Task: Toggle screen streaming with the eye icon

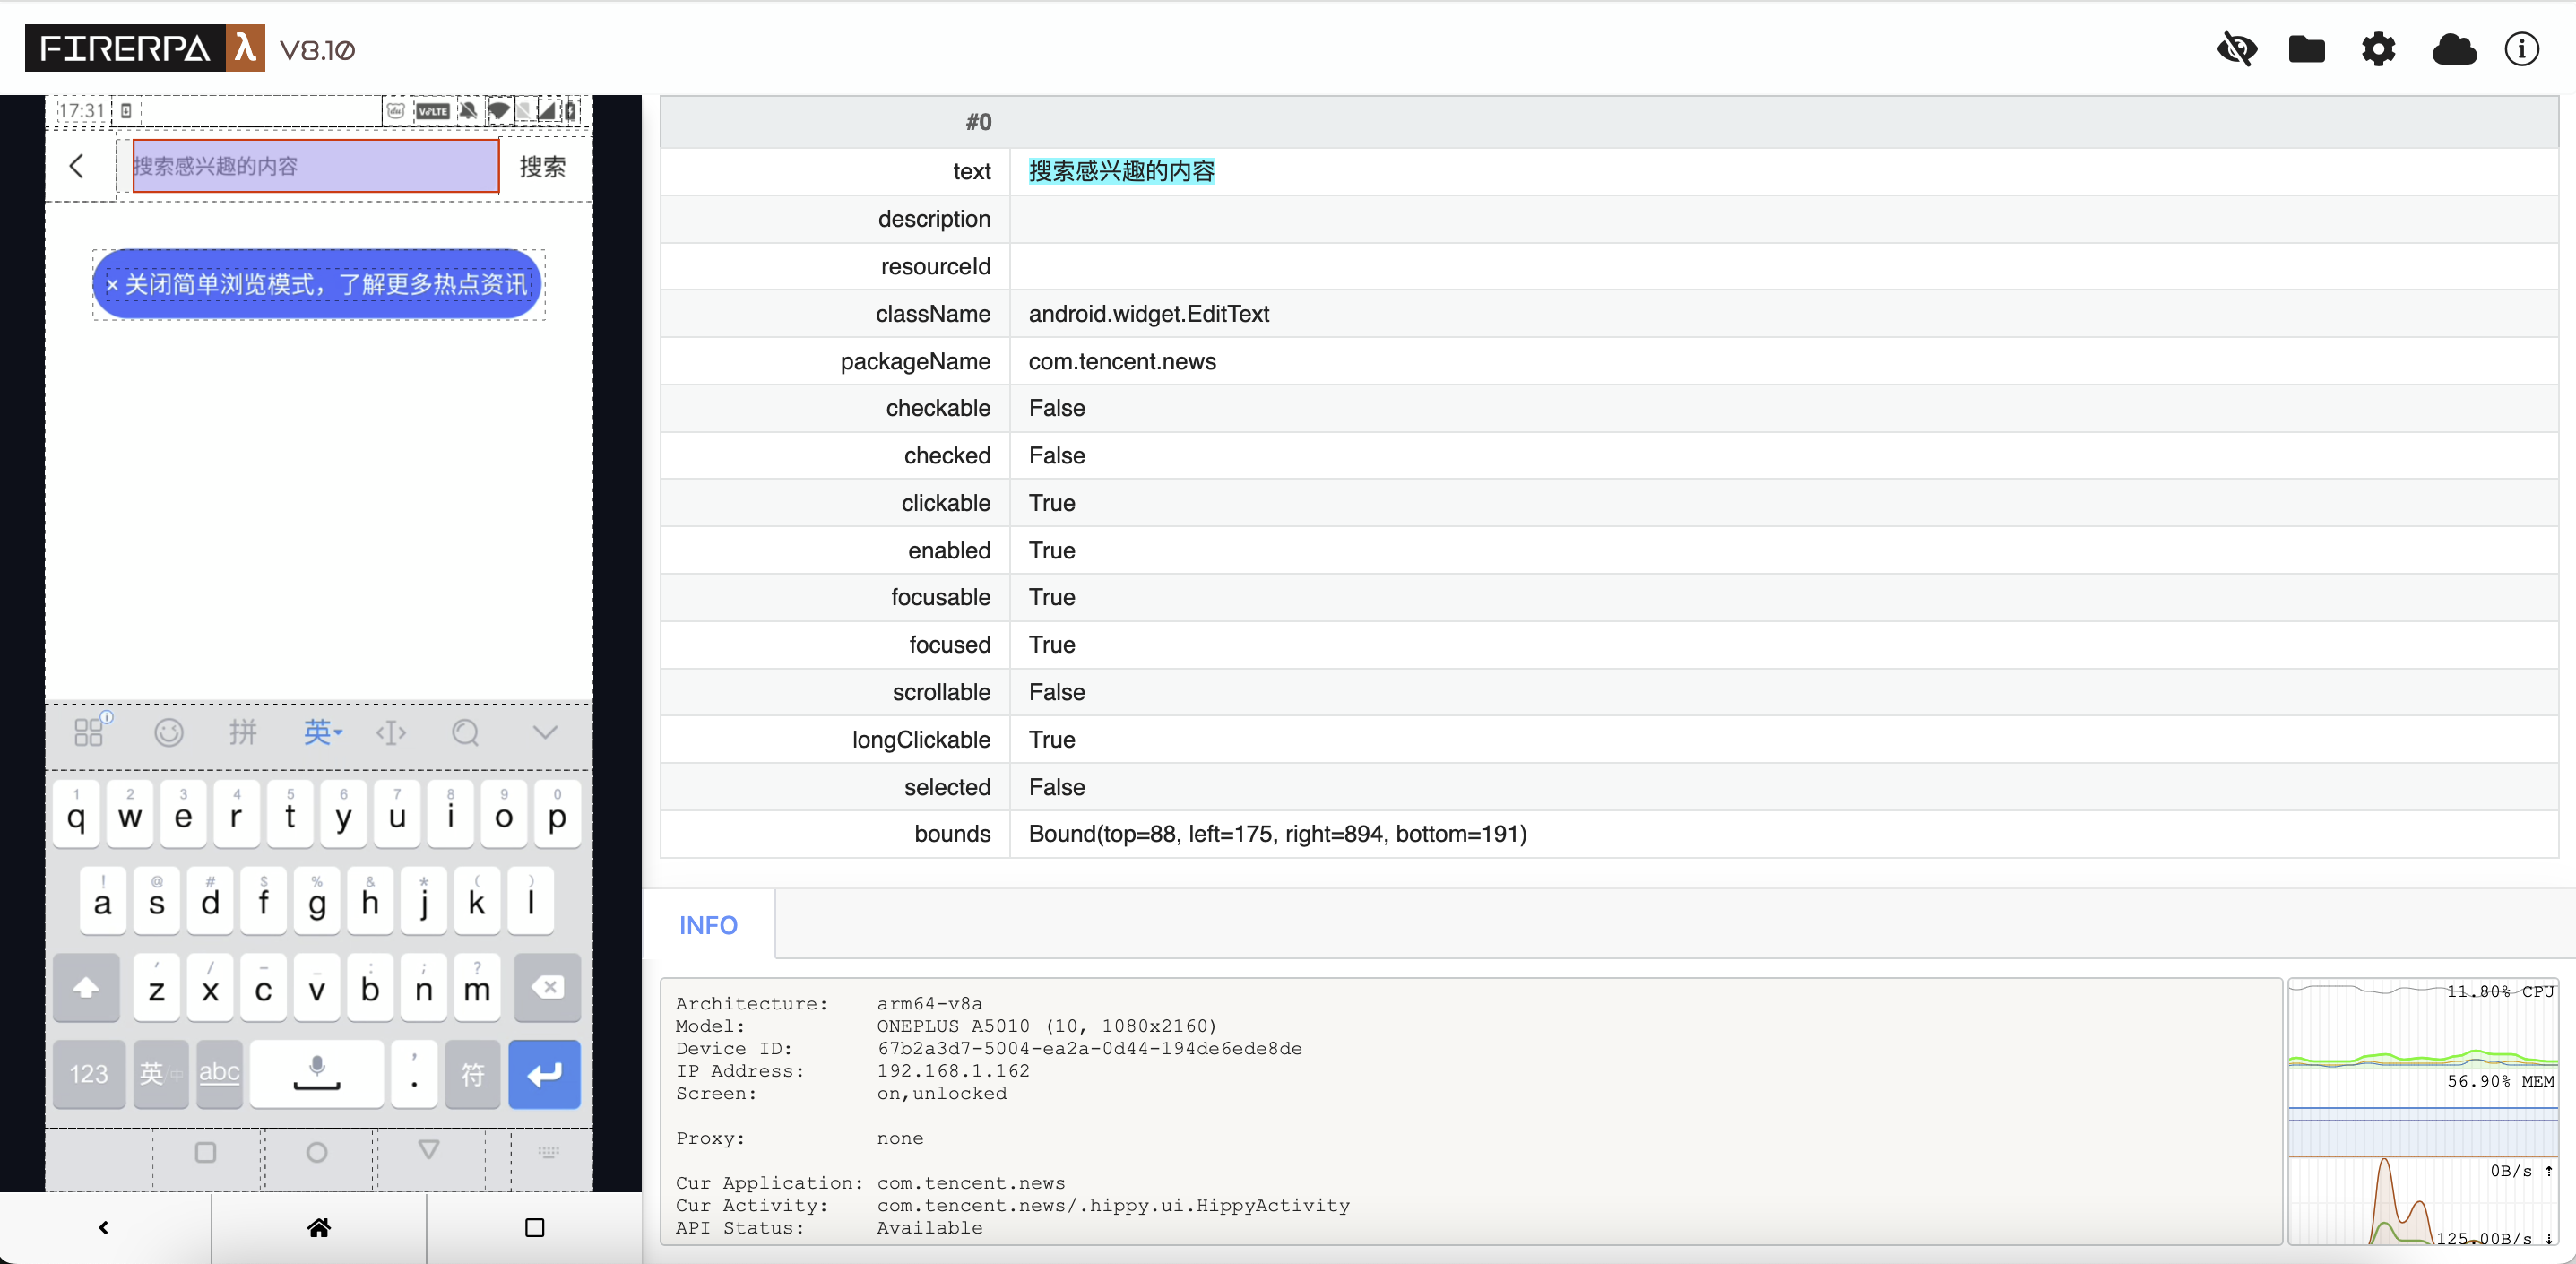Action: pyautogui.click(x=2237, y=49)
